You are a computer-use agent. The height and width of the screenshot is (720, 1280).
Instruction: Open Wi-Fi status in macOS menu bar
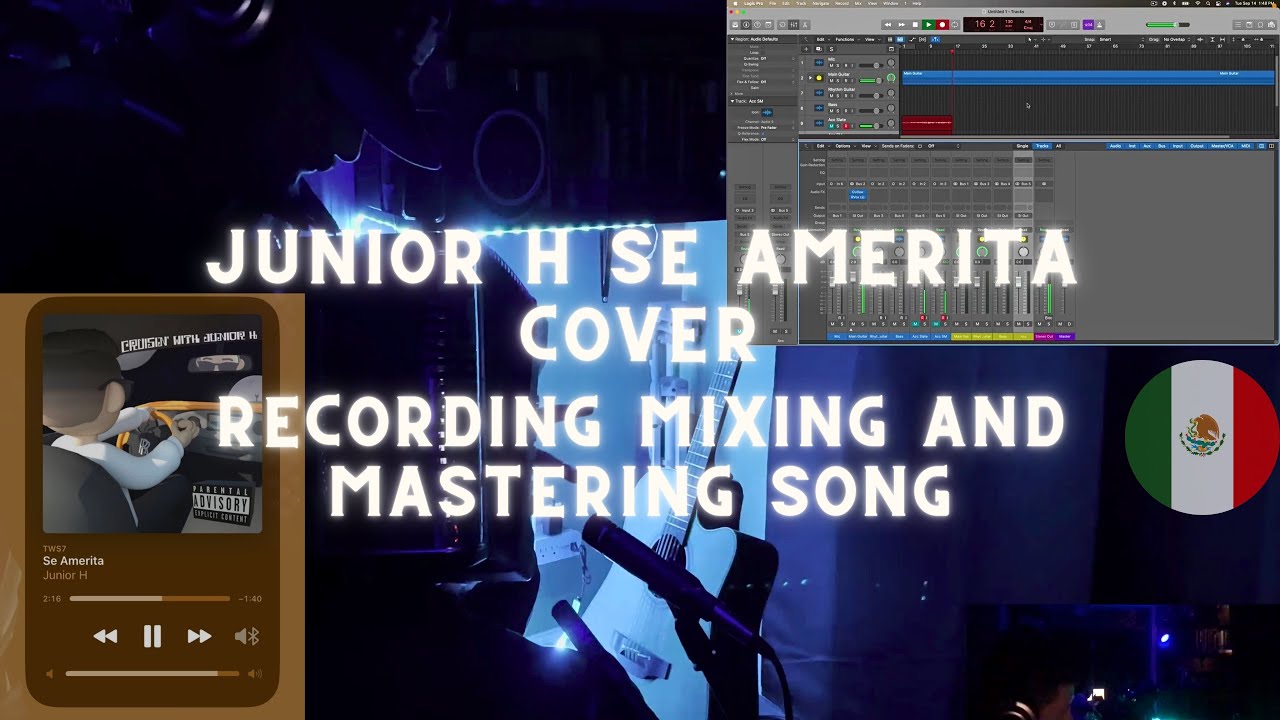tap(1197, 4)
